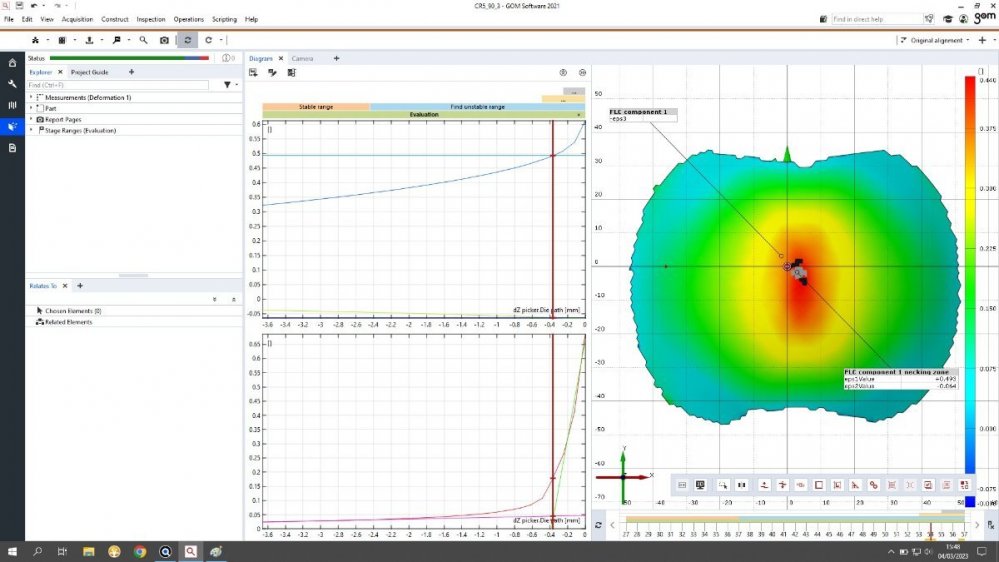Select stage 45 on the timeline
The image size is (999, 562).
point(827,536)
